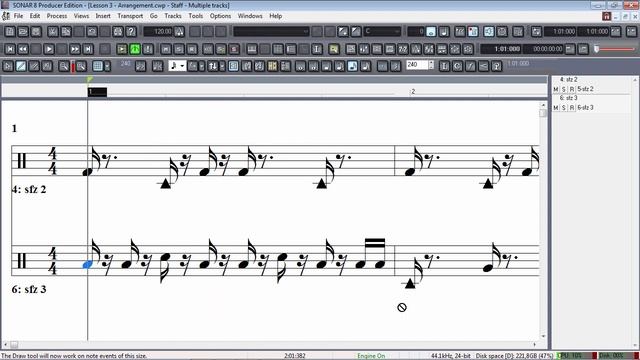
Task: Select the Lyric L tool
Action: click(x=444, y=66)
